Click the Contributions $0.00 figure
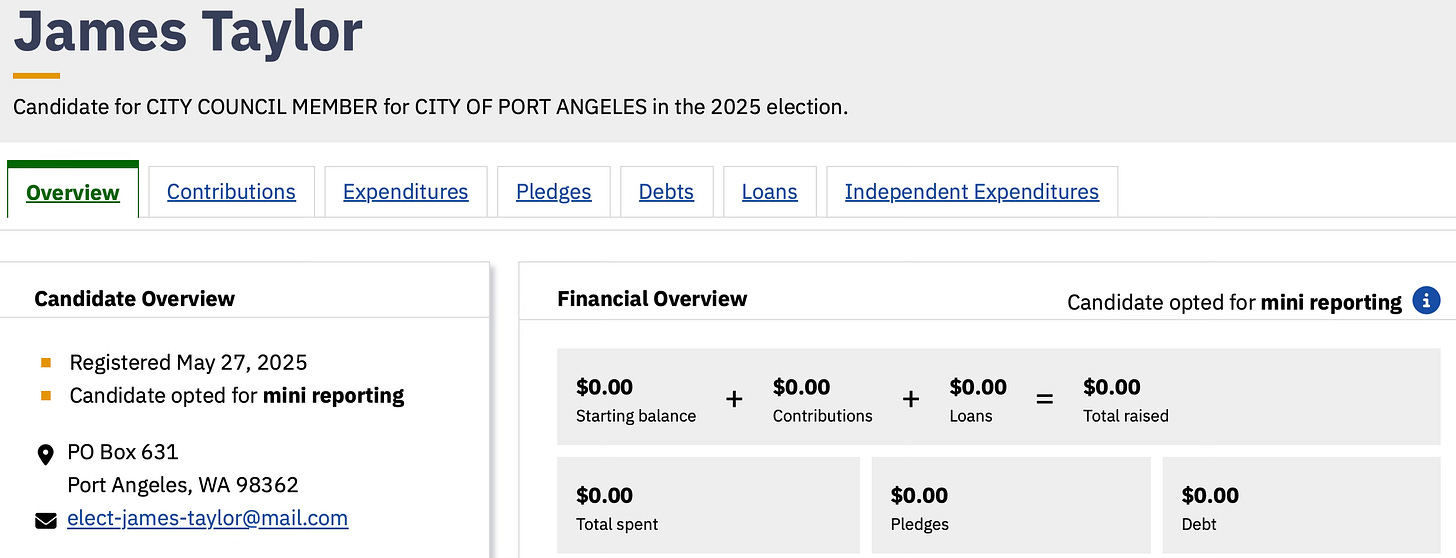The height and width of the screenshot is (558, 1456). [x=802, y=387]
